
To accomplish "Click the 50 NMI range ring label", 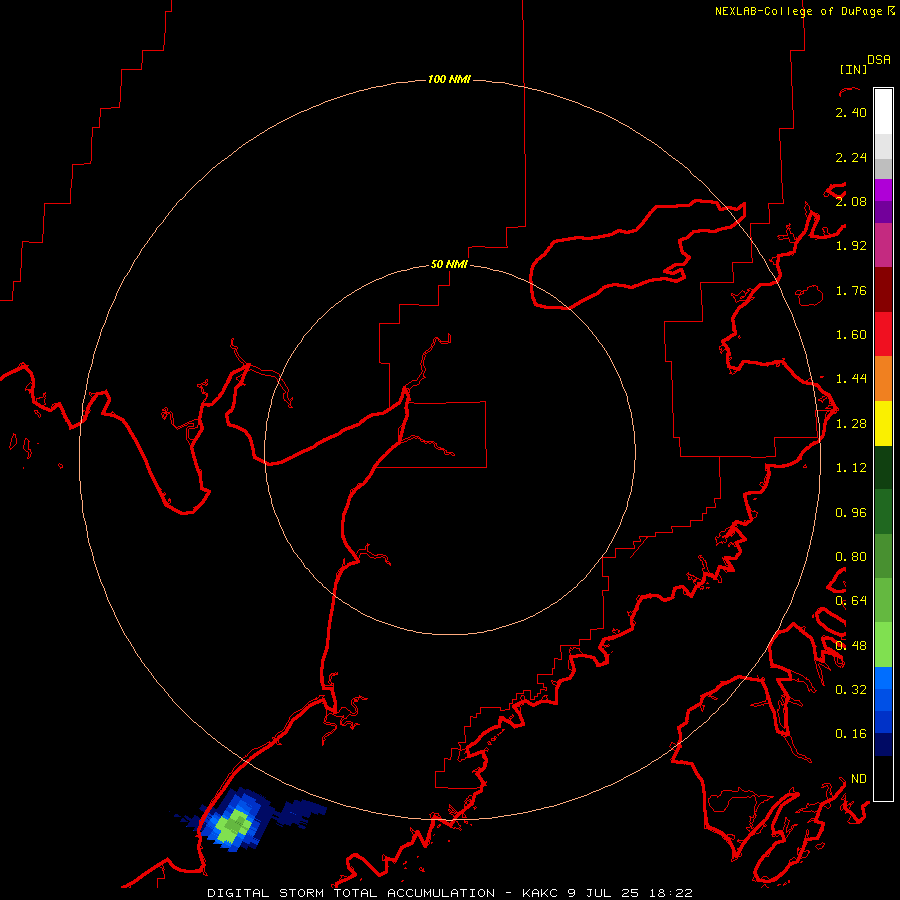I will (449, 264).
